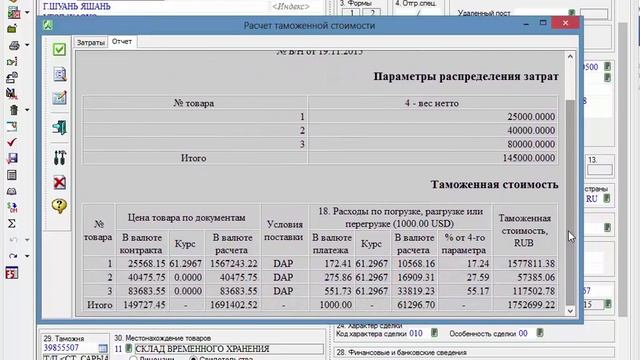This screenshot has height=360, width=640.
Task: Click the Таможенная стоимость heading
Action: click(495, 184)
